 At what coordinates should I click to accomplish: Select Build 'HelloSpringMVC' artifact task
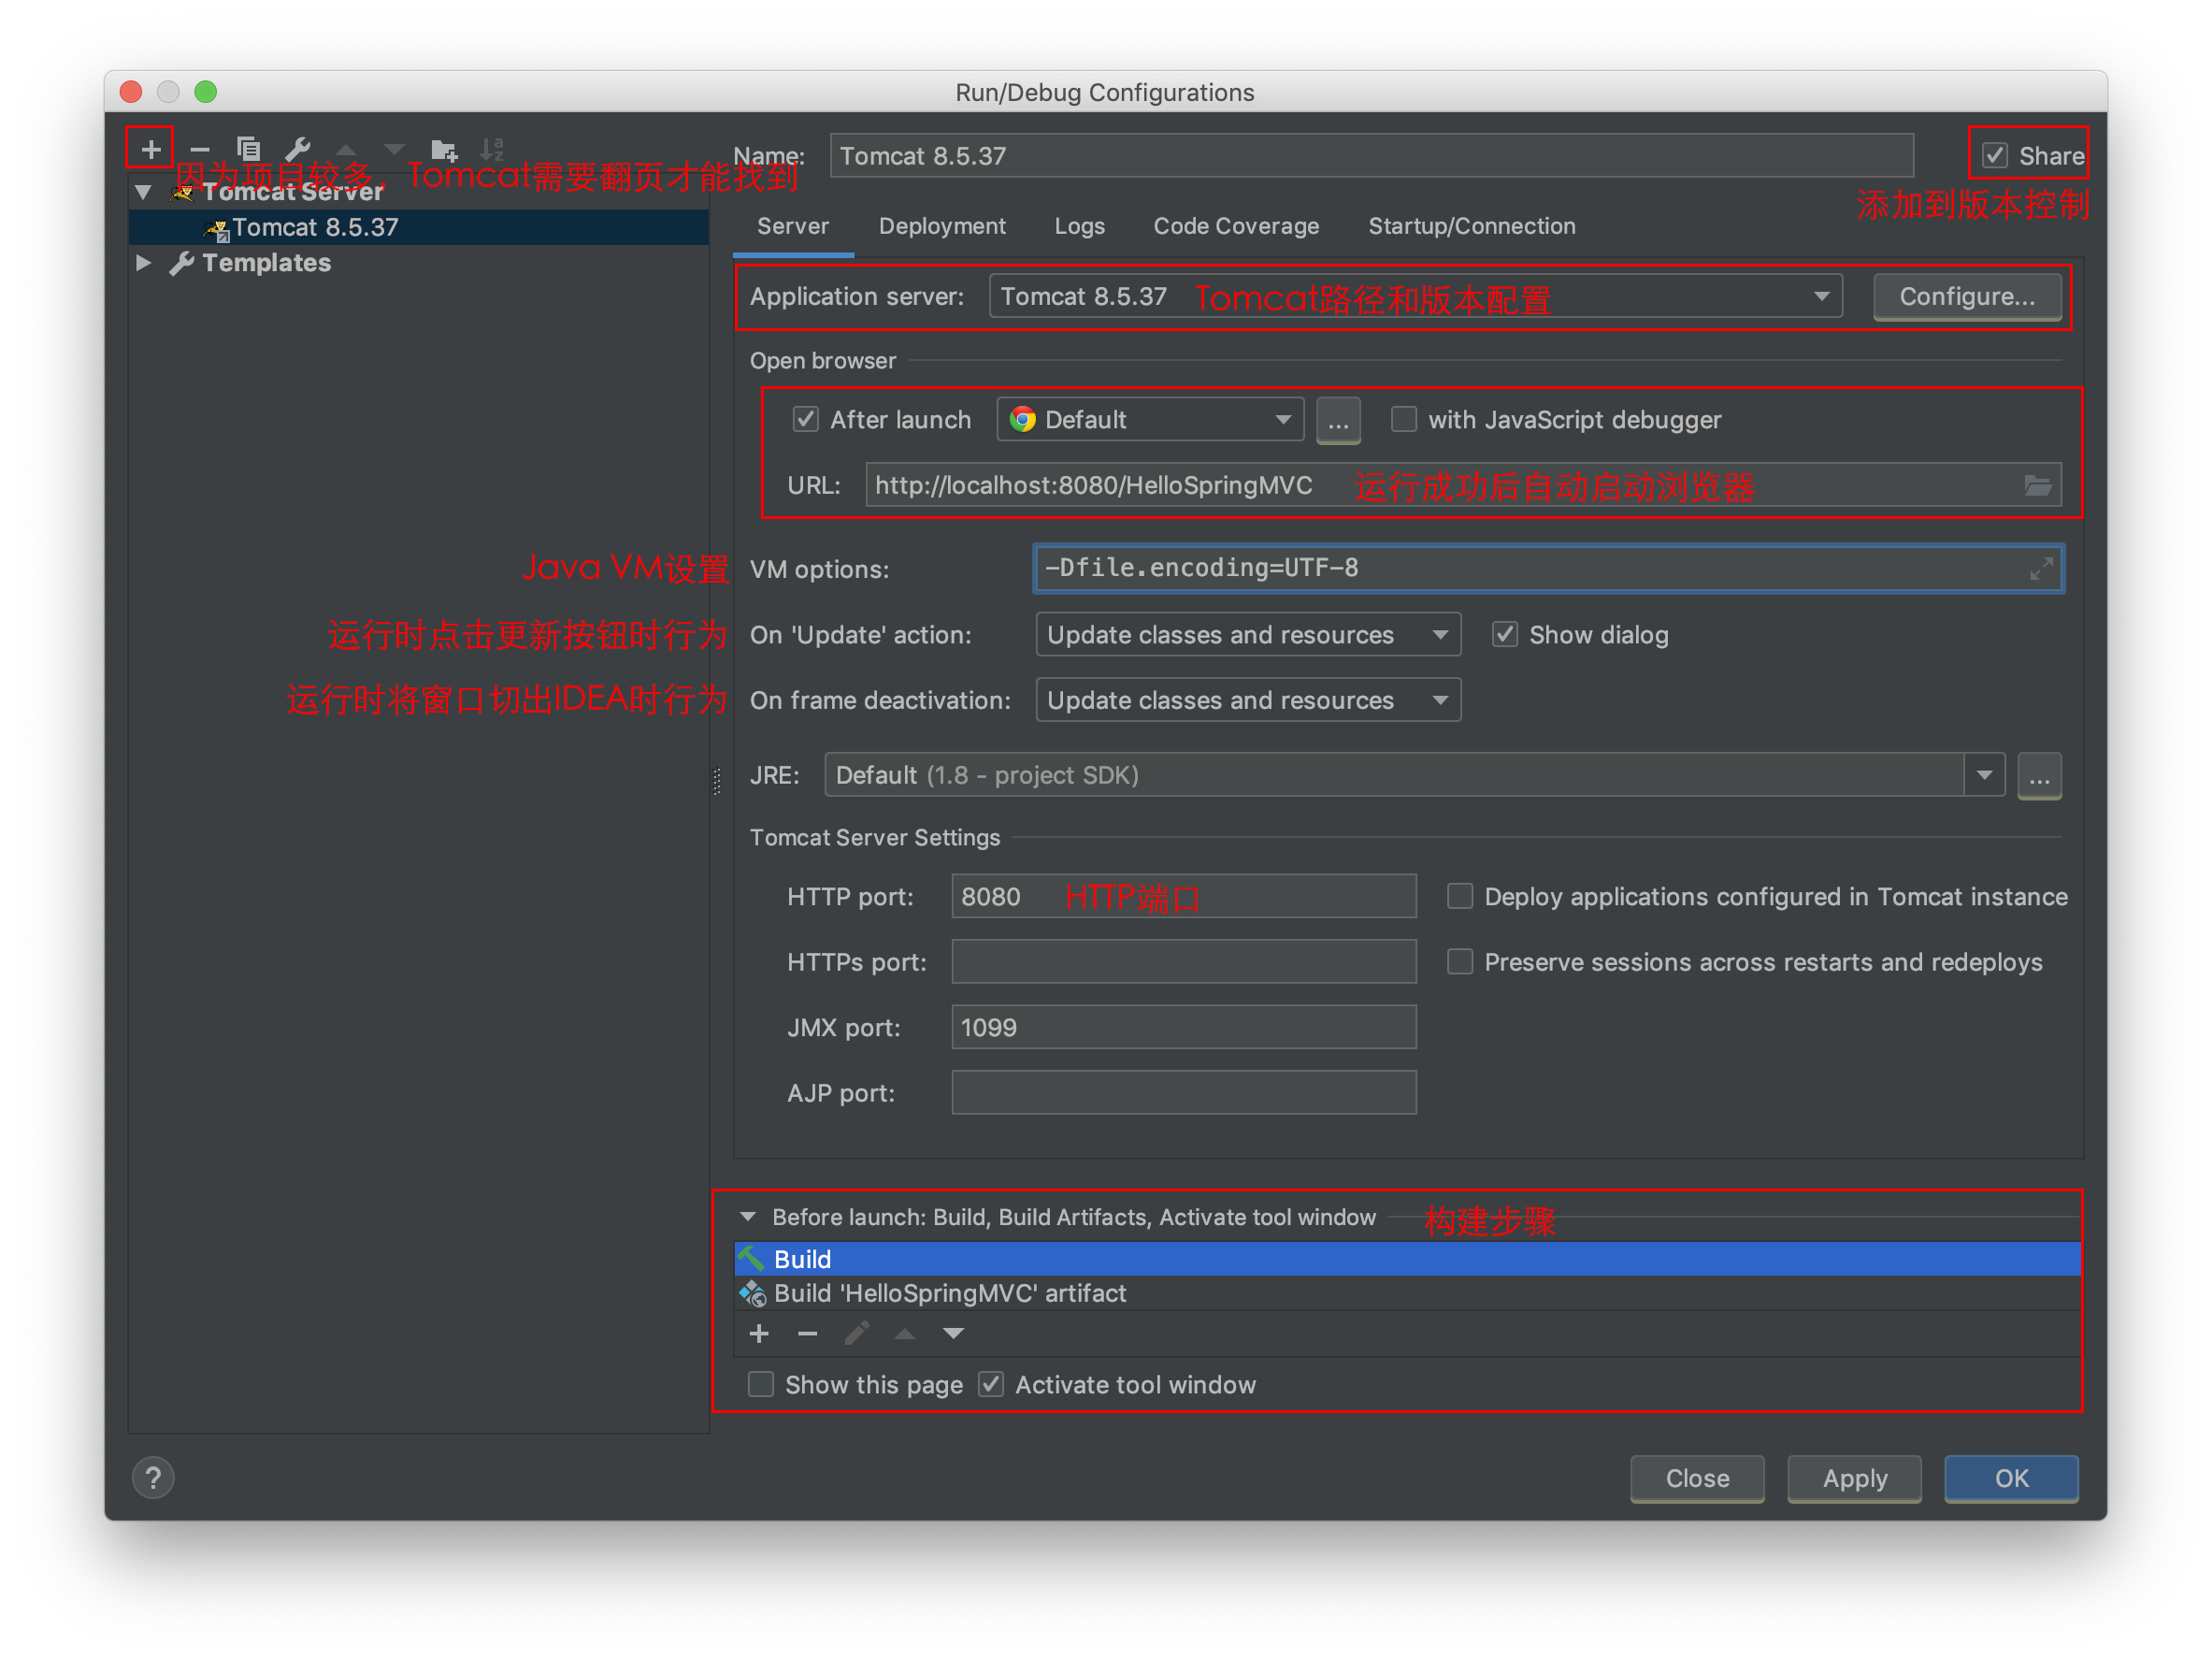coord(1407,1294)
